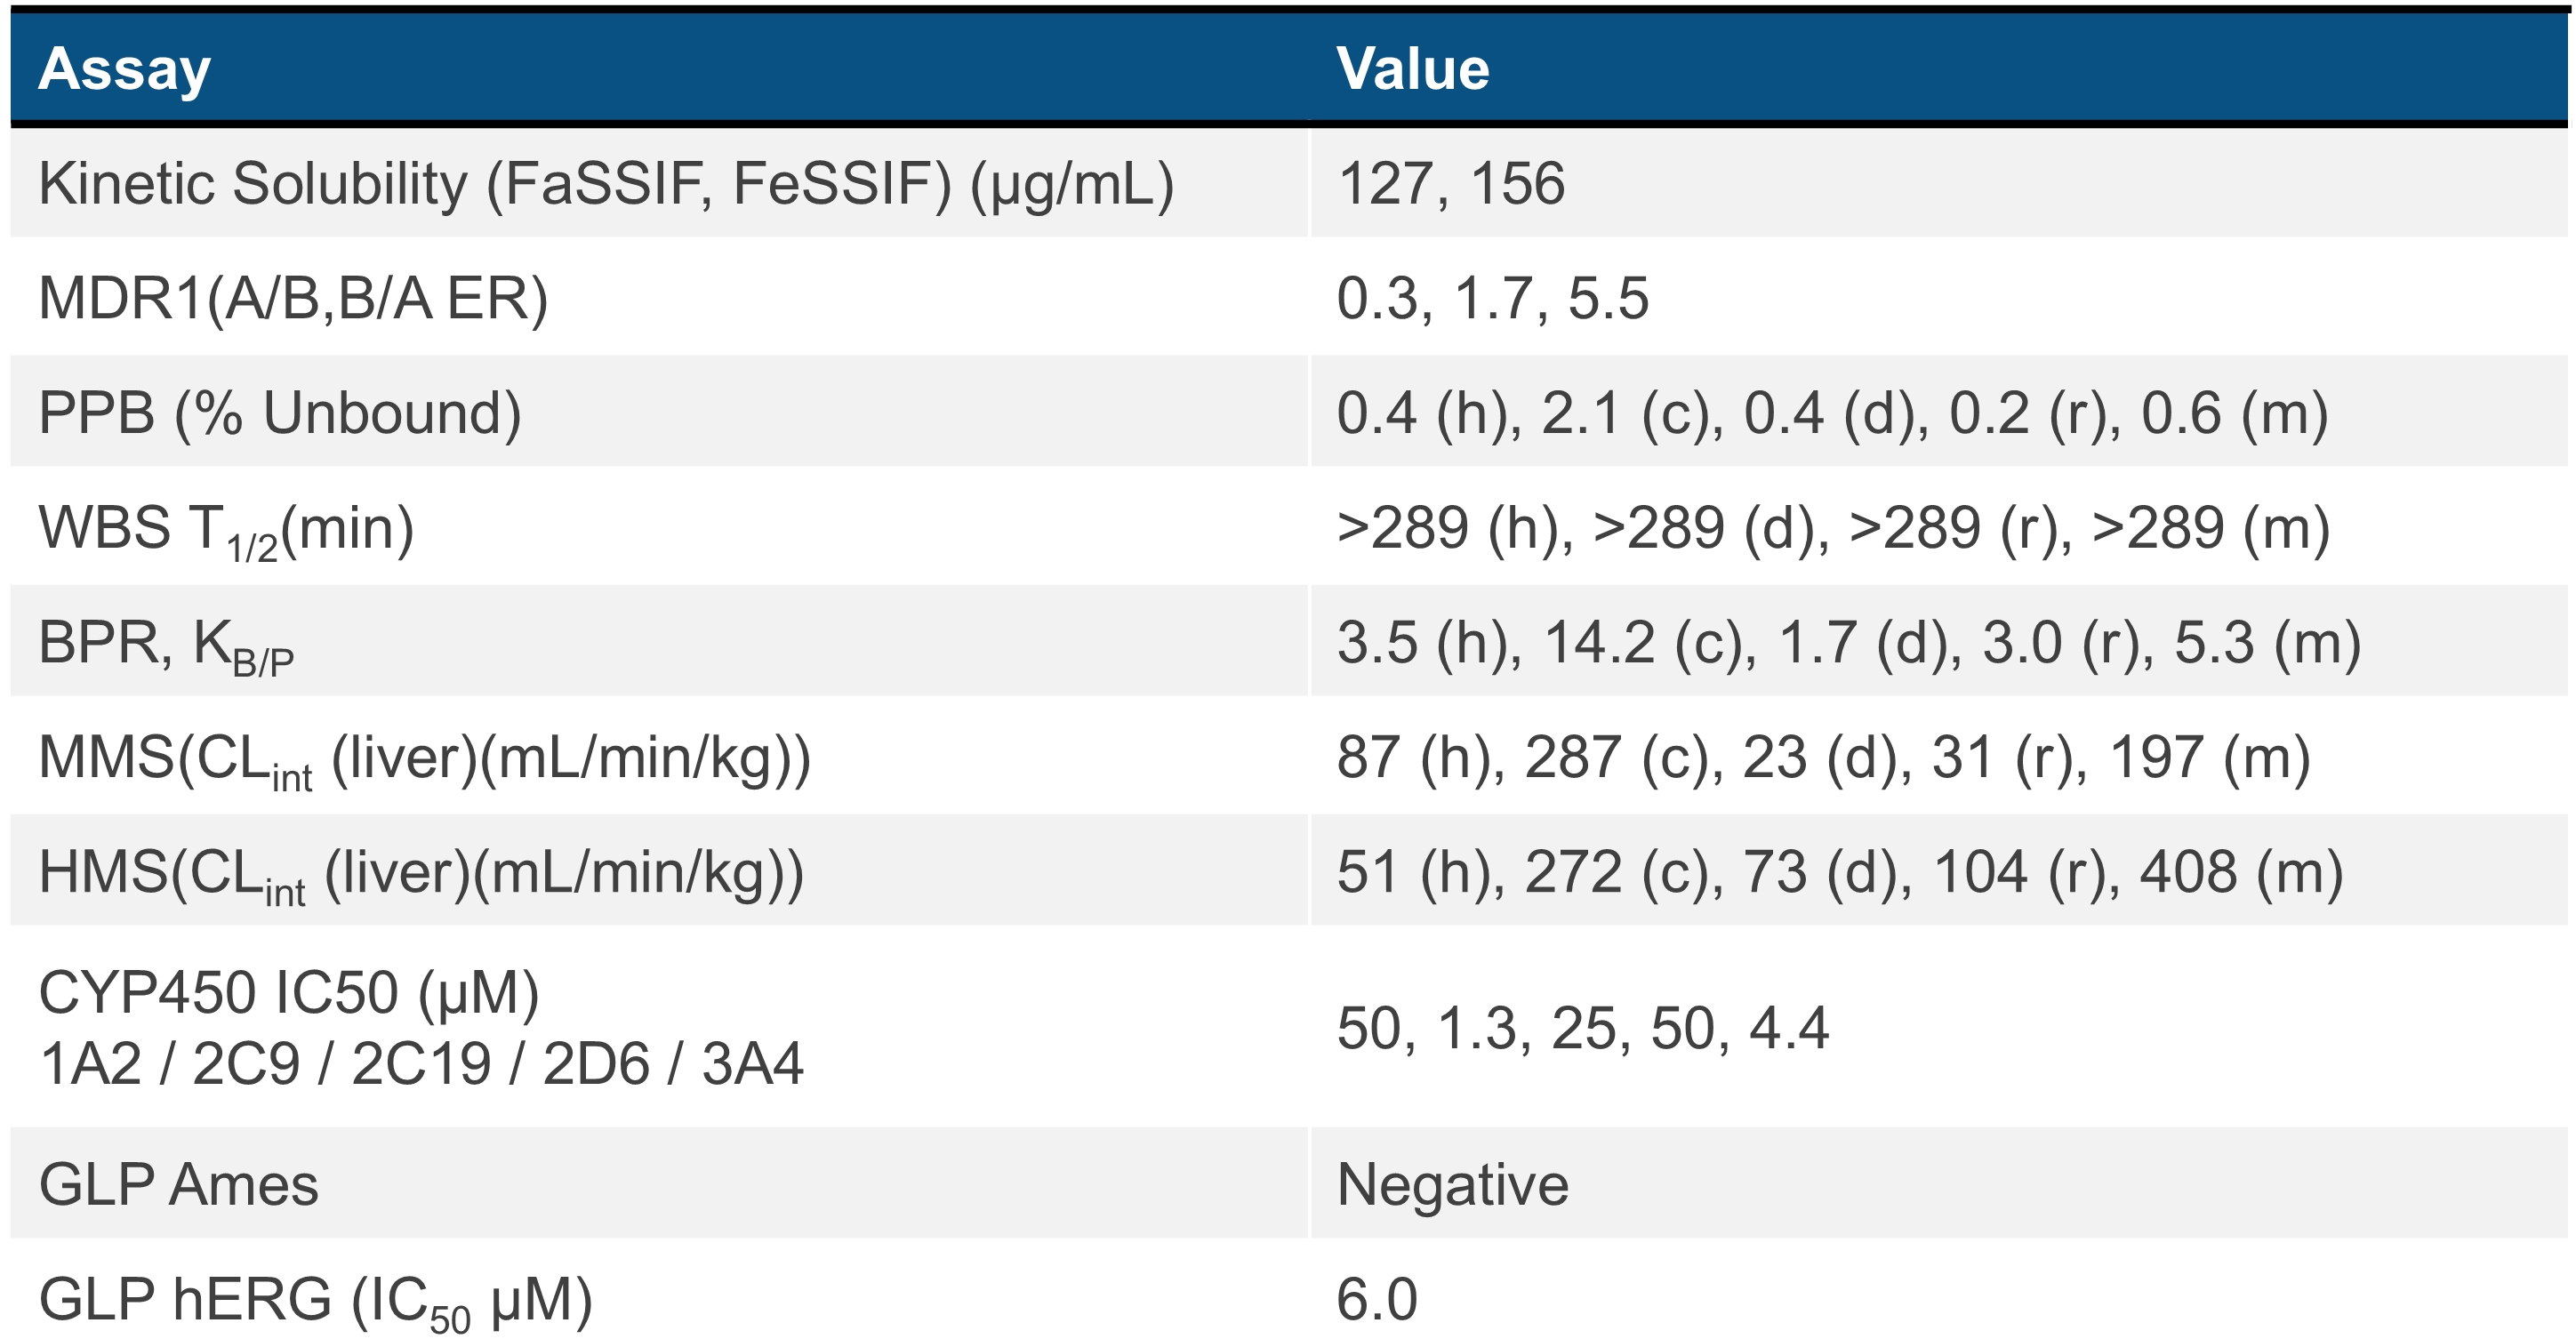Viewport: 2576px width, 1339px height.
Task: Click the 0.3, 1.7, 5.5 value cell
Action: [x=1492, y=299]
